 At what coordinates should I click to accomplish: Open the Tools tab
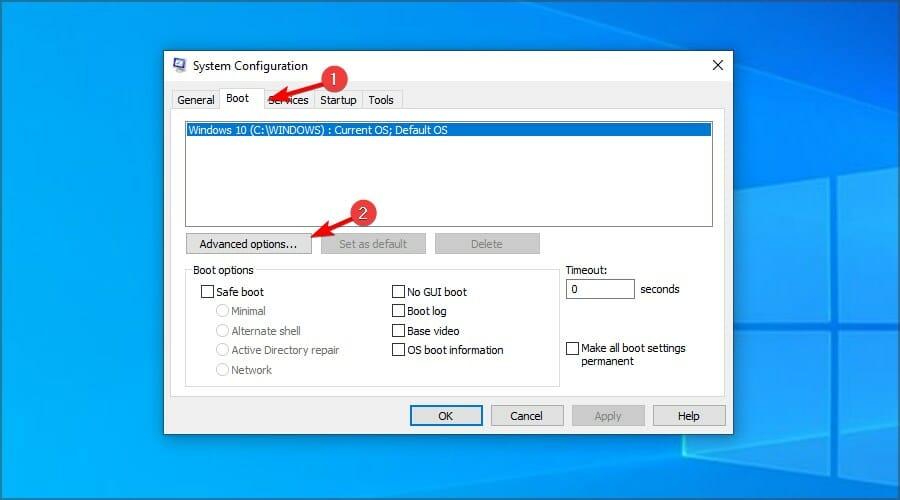point(381,100)
